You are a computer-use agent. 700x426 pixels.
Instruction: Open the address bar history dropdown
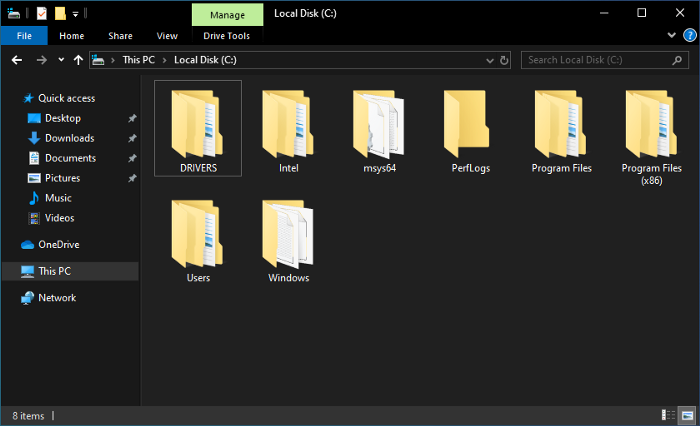click(488, 60)
